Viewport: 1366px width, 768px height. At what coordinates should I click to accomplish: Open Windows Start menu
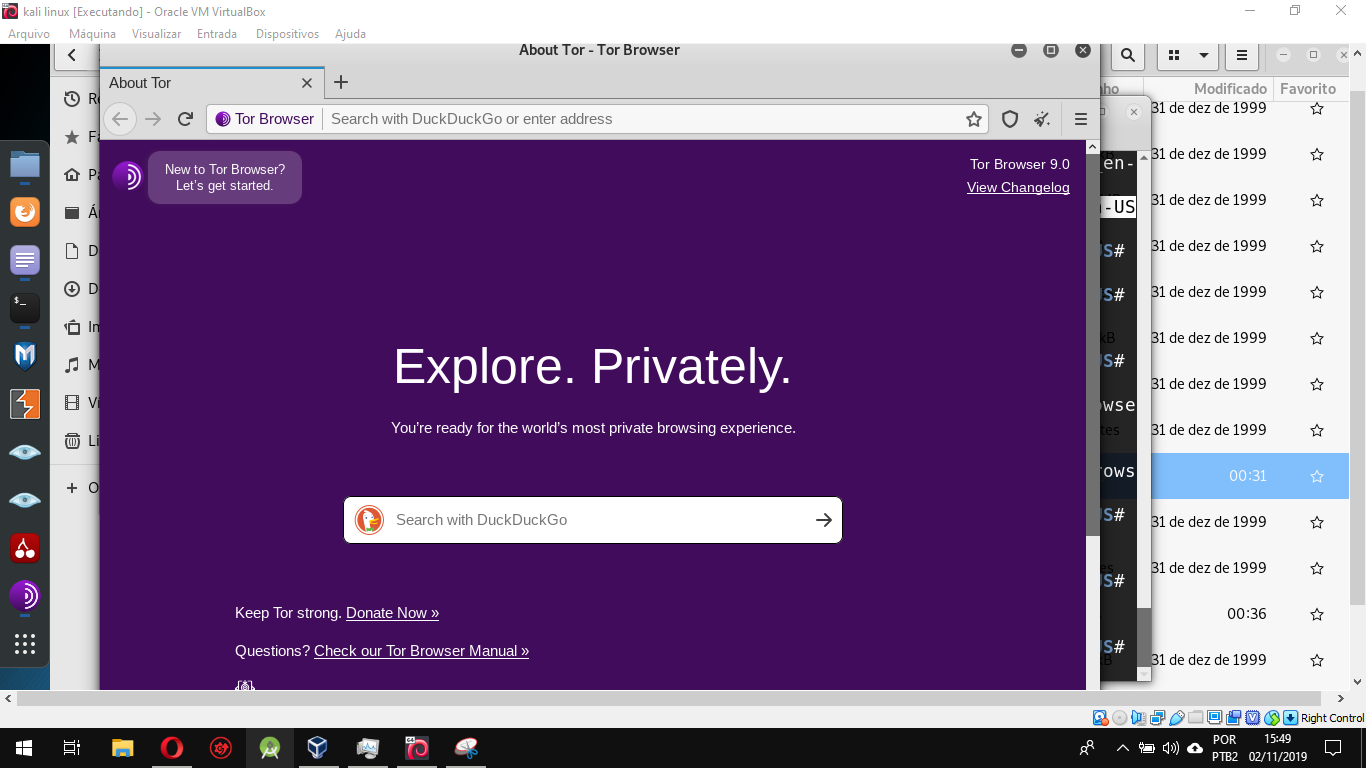click(24, 747)
